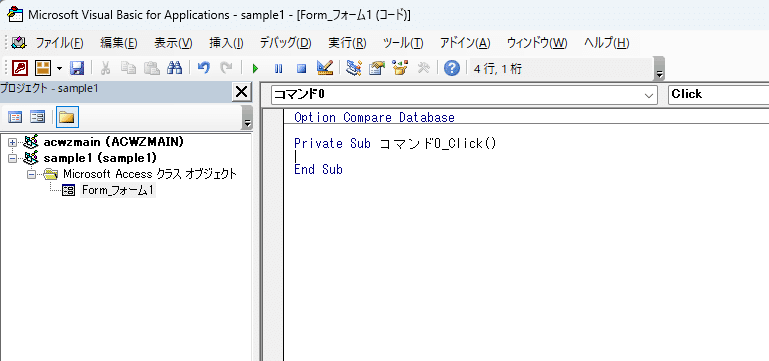Open the ファイル(F) menu
Image resolution: width=769 pixels, height=361 pixels.
point(59,43)
